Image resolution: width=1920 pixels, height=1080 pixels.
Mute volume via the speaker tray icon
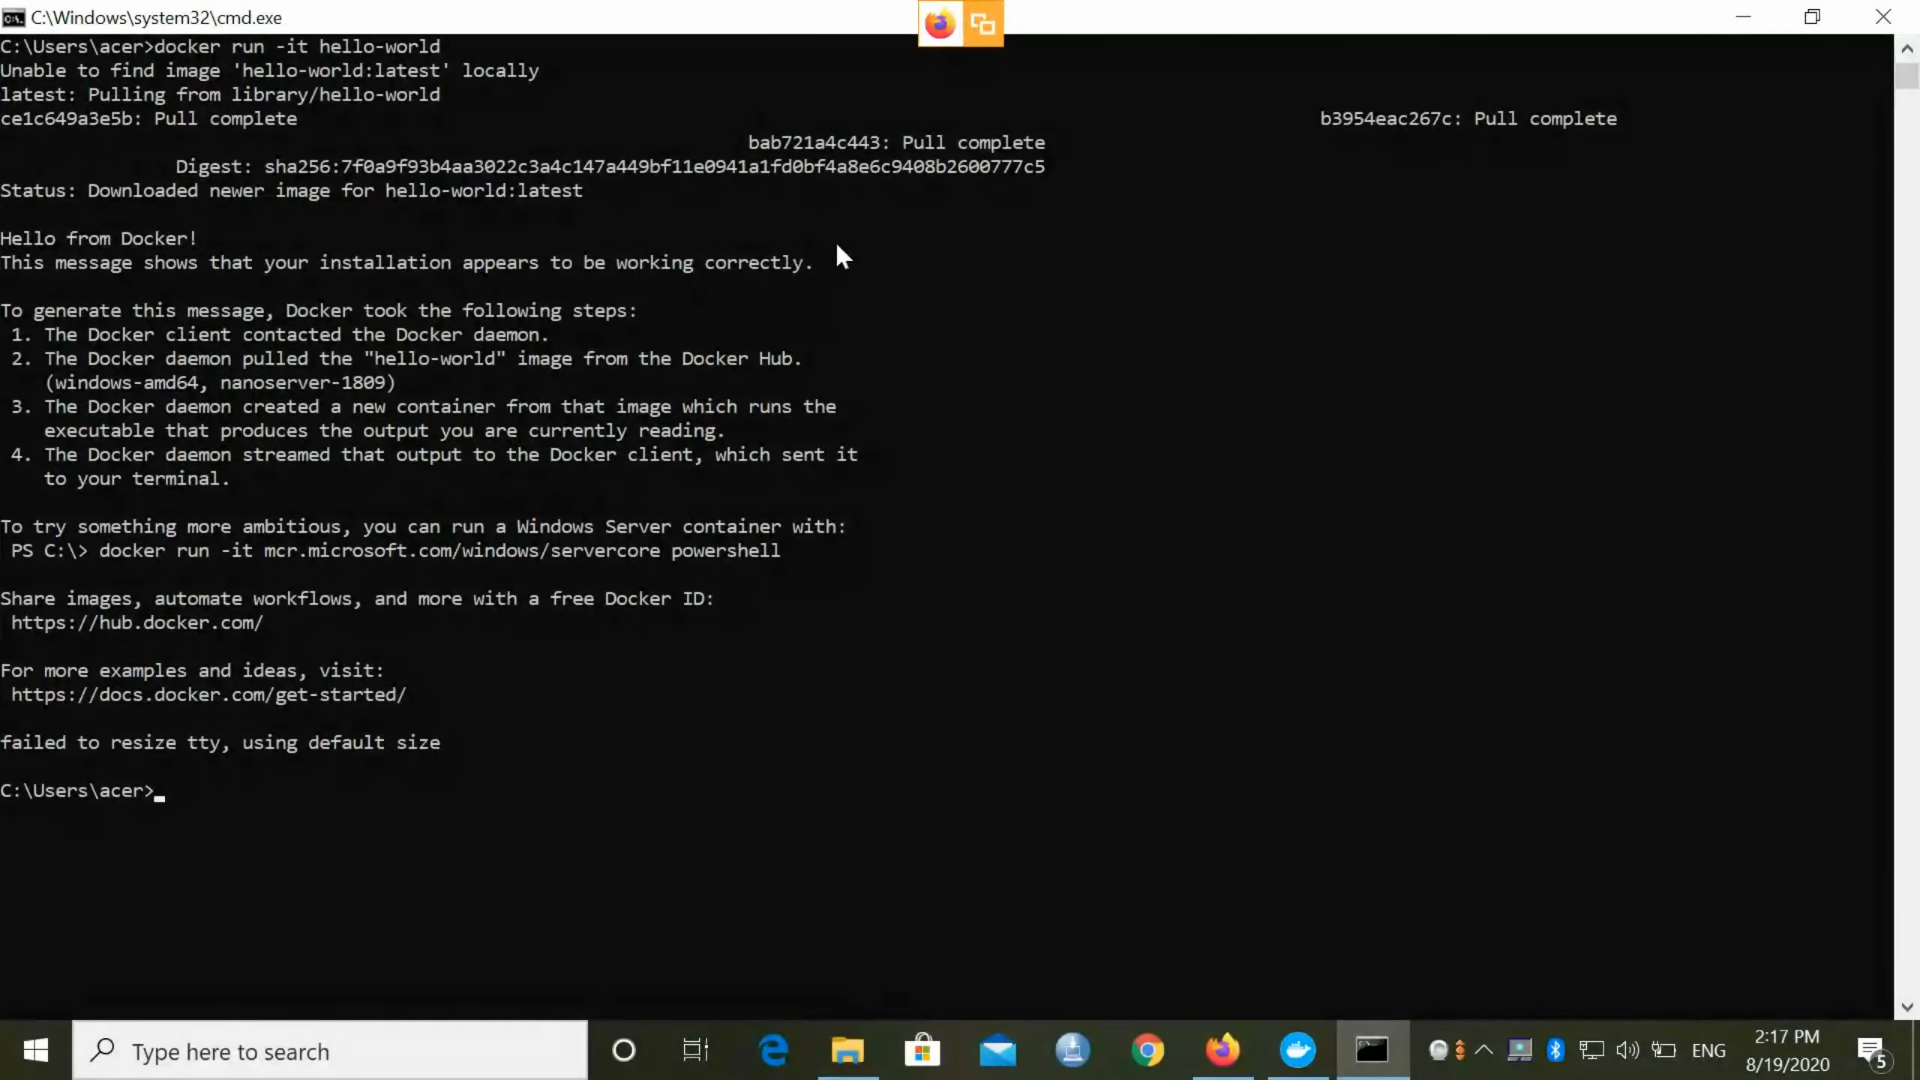(1628, 1050)
